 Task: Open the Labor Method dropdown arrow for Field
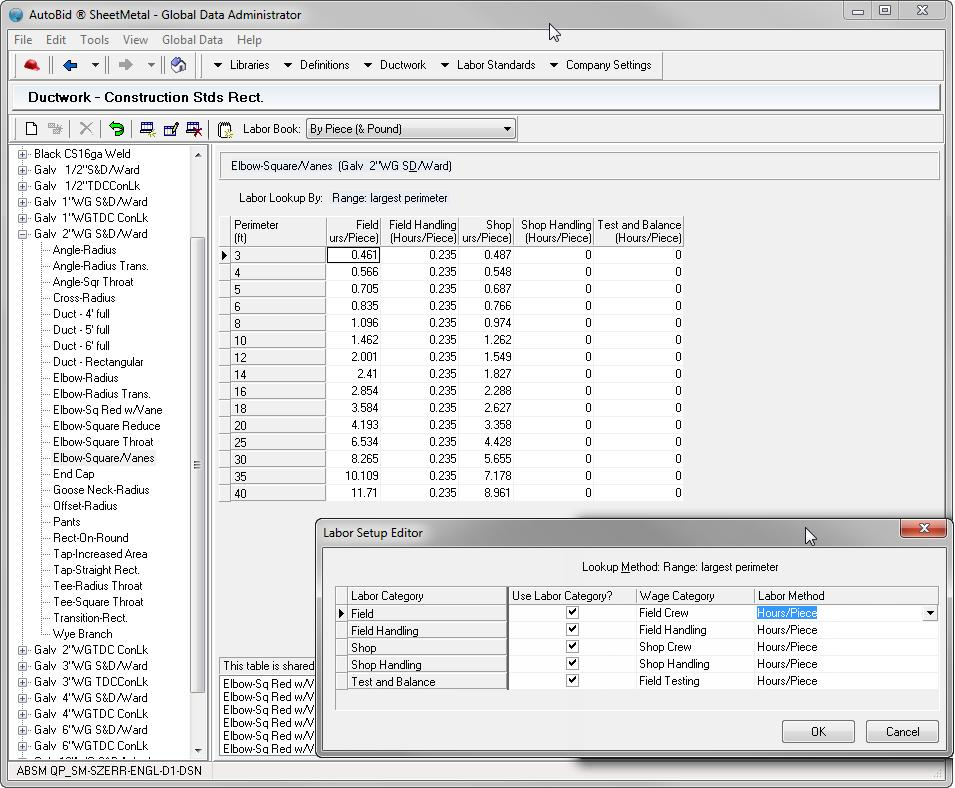[x=930, y=613]
